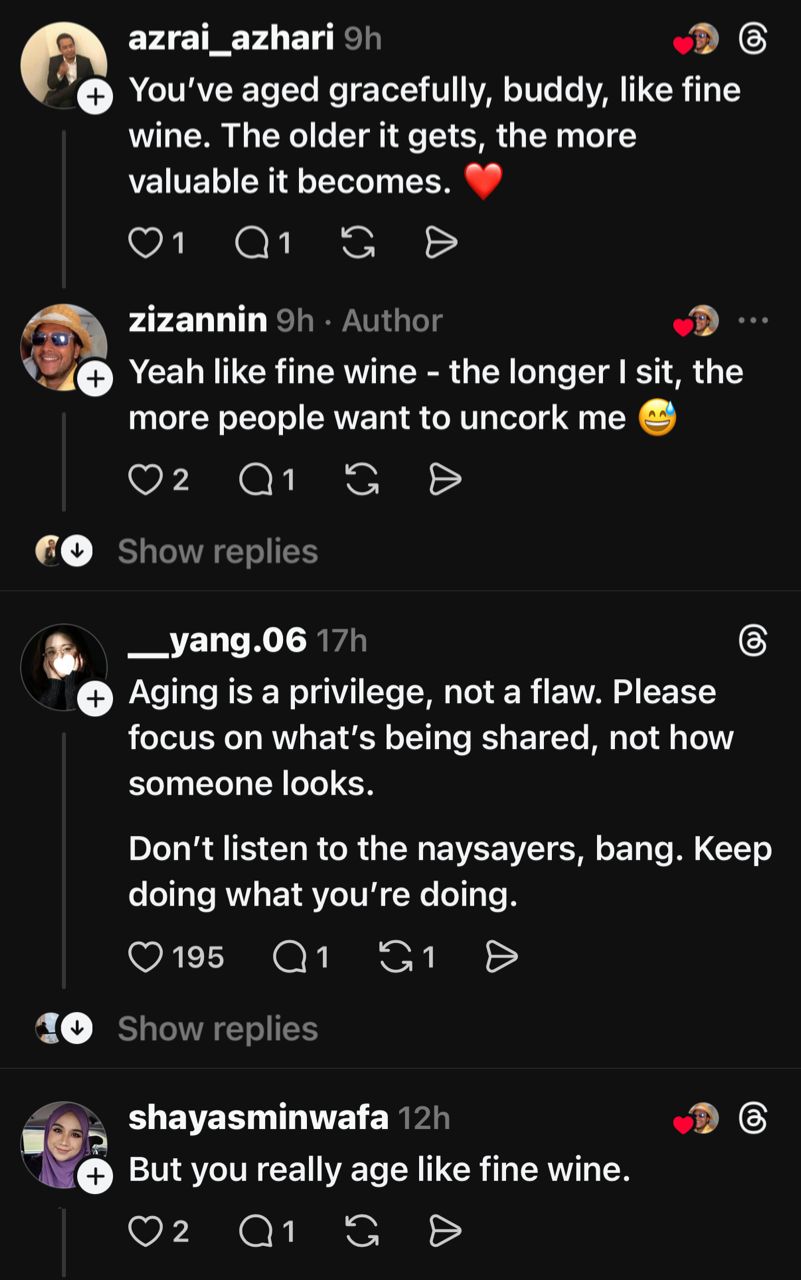Screen dimensions: 801x1280
Task: Share zizannin's reply with send icon
Action: pyautogui.click(x=444, y=481)
